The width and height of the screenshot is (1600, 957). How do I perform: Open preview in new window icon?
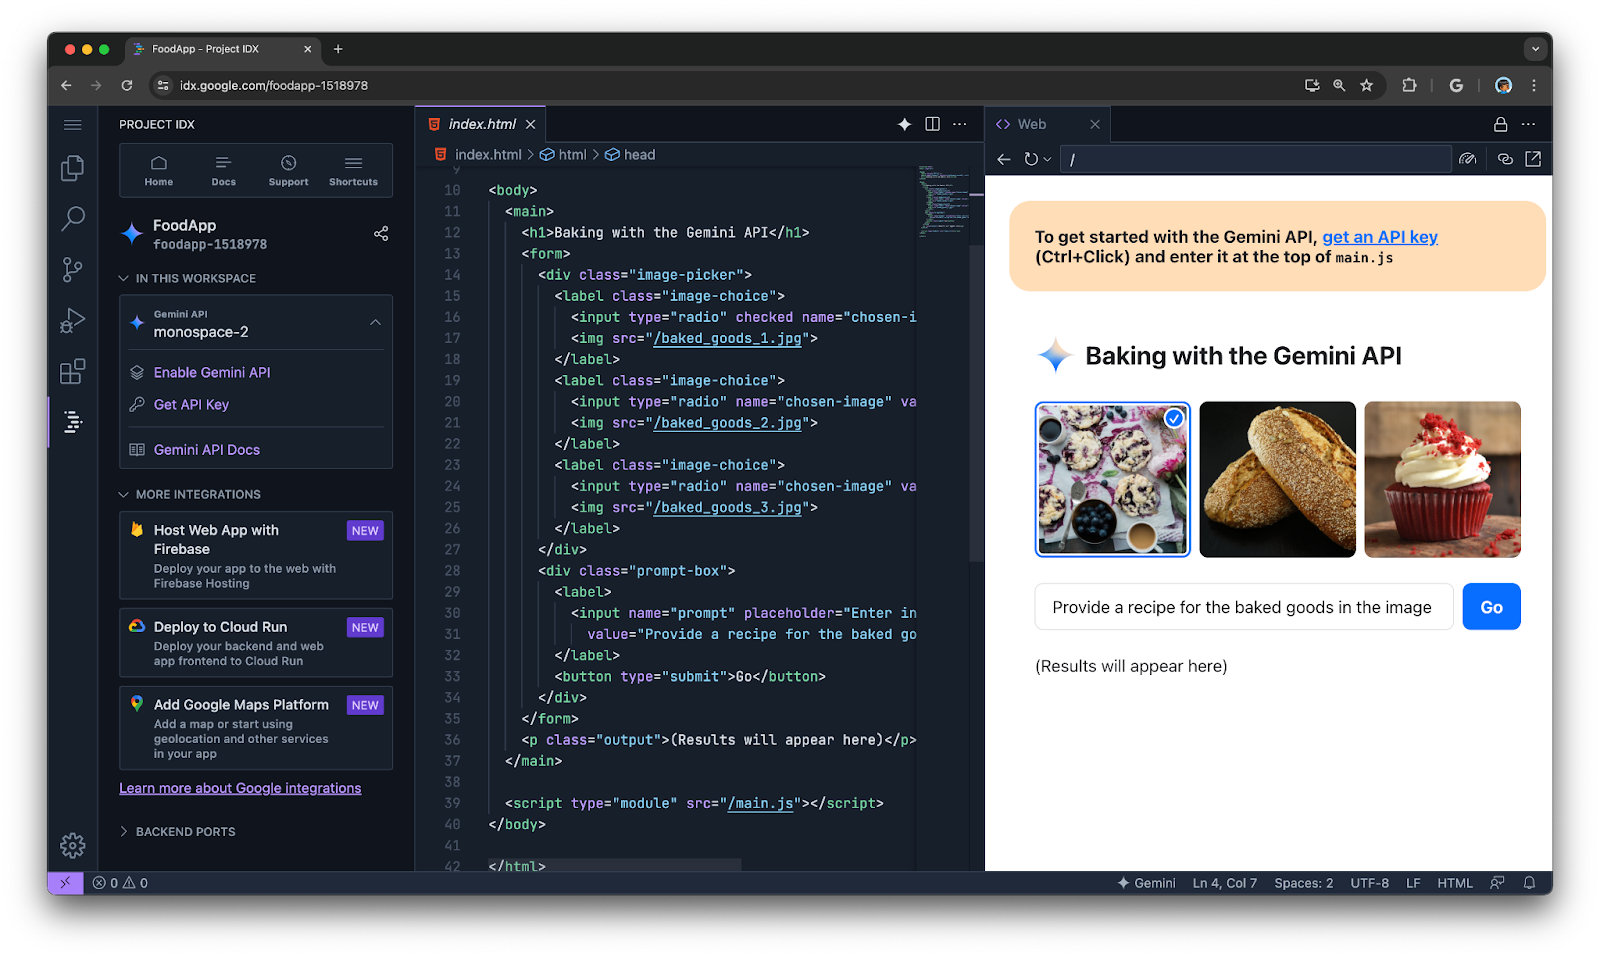1533,159
